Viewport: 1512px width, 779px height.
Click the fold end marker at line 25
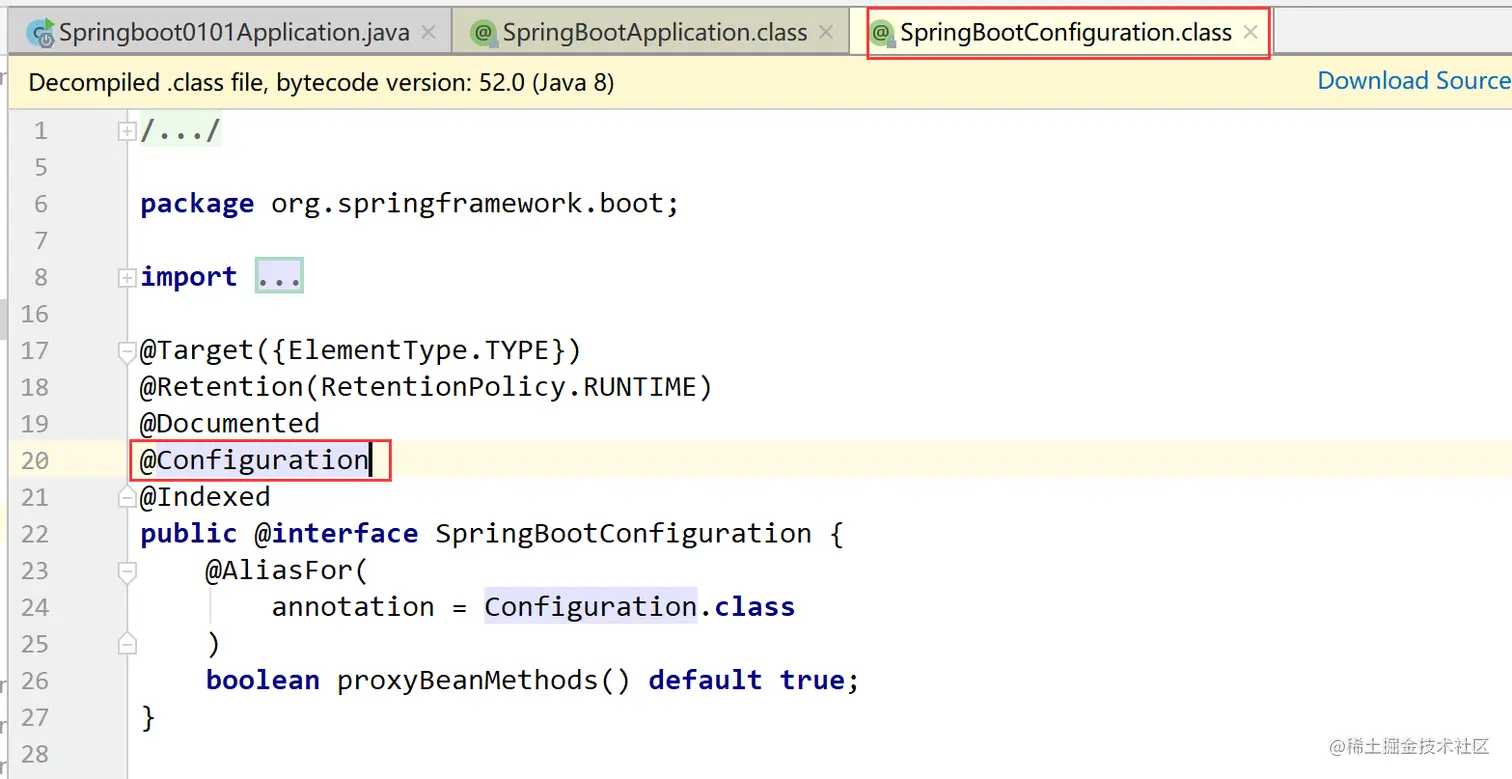click(126, 644)
